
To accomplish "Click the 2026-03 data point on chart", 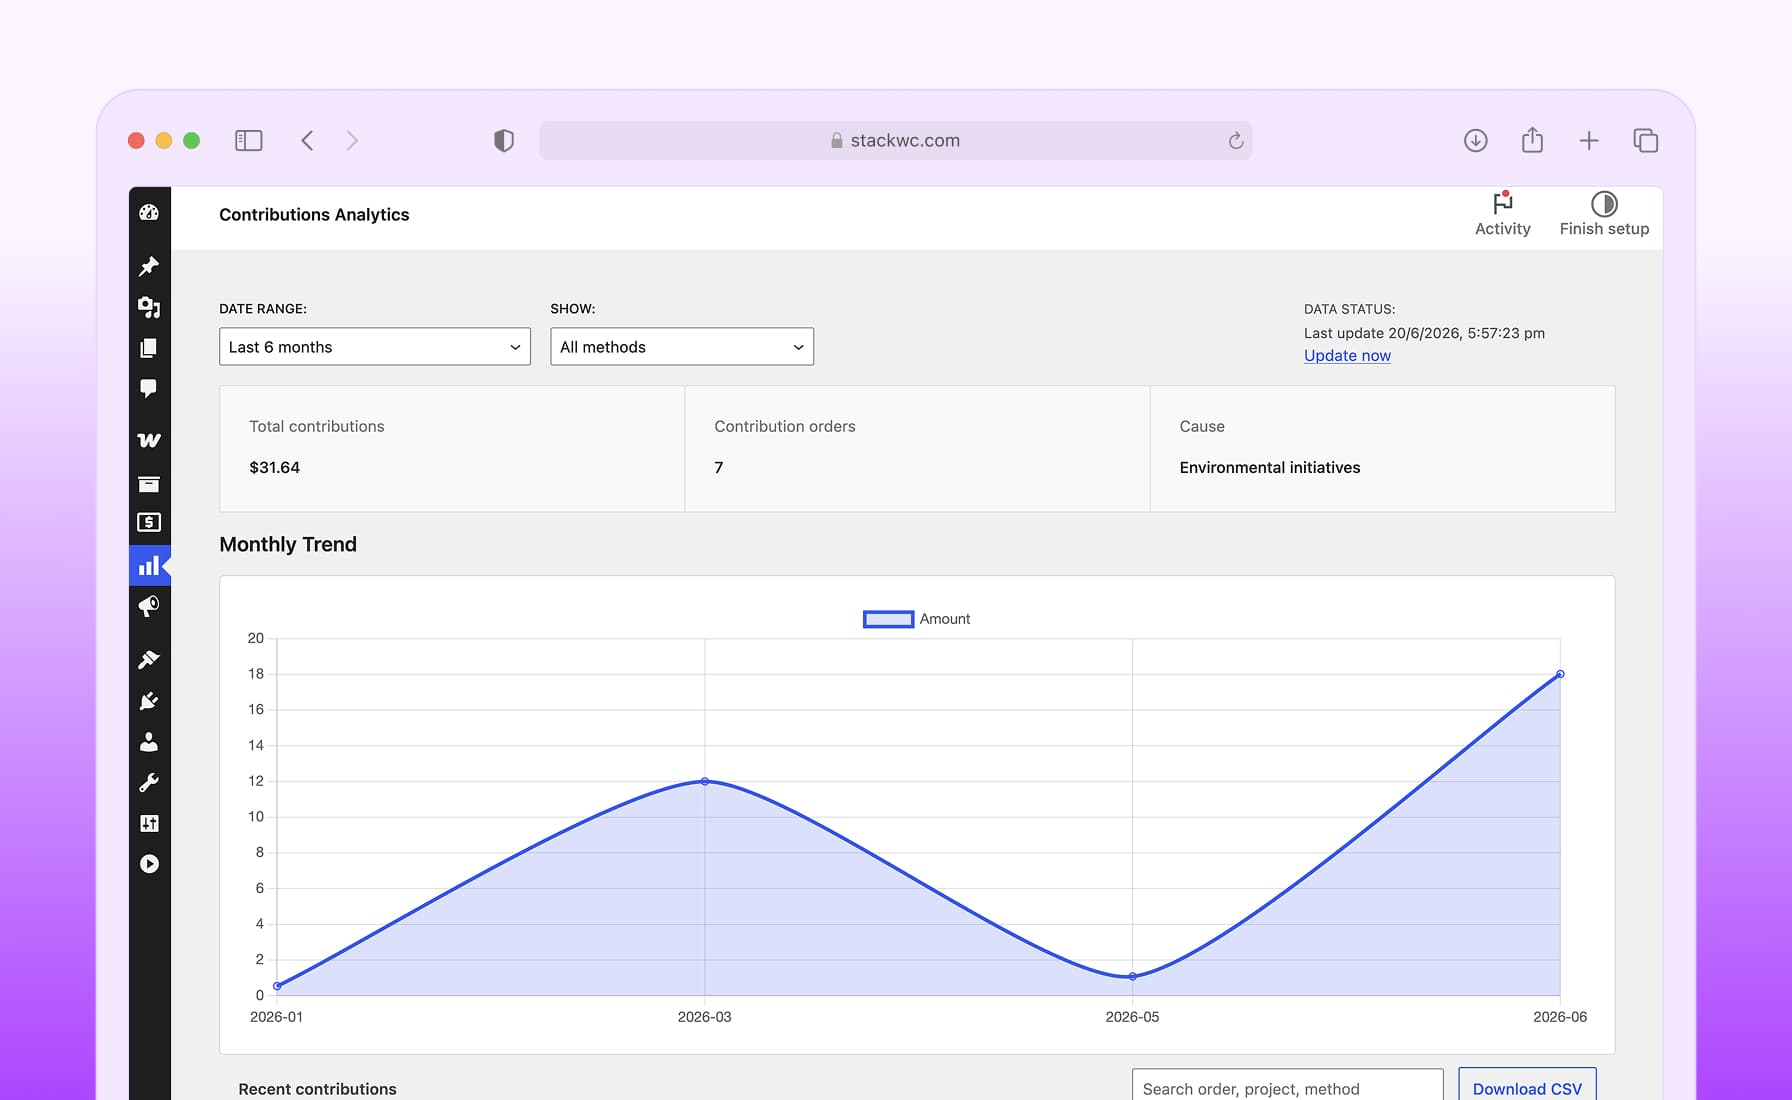I will pyautogui.click(x=705, y=781).
